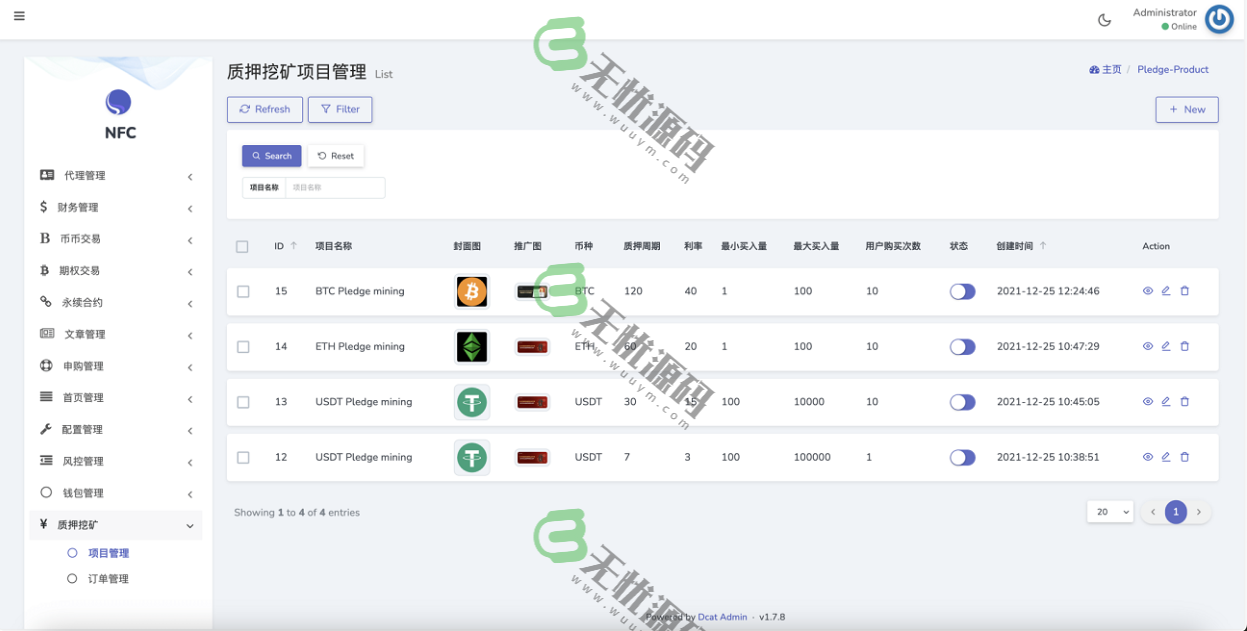
Task: Delete the USDT project ID 13
Action: (1184, 402)
